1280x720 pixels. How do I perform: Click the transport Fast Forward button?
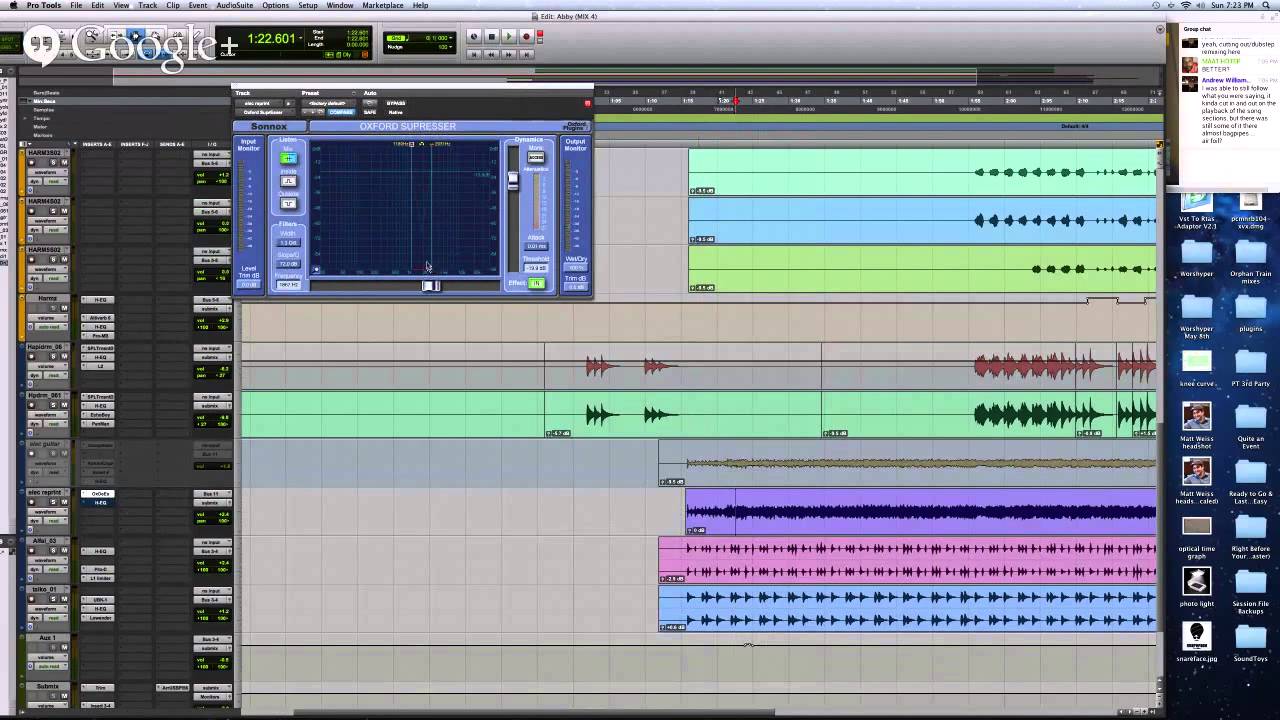509,54
